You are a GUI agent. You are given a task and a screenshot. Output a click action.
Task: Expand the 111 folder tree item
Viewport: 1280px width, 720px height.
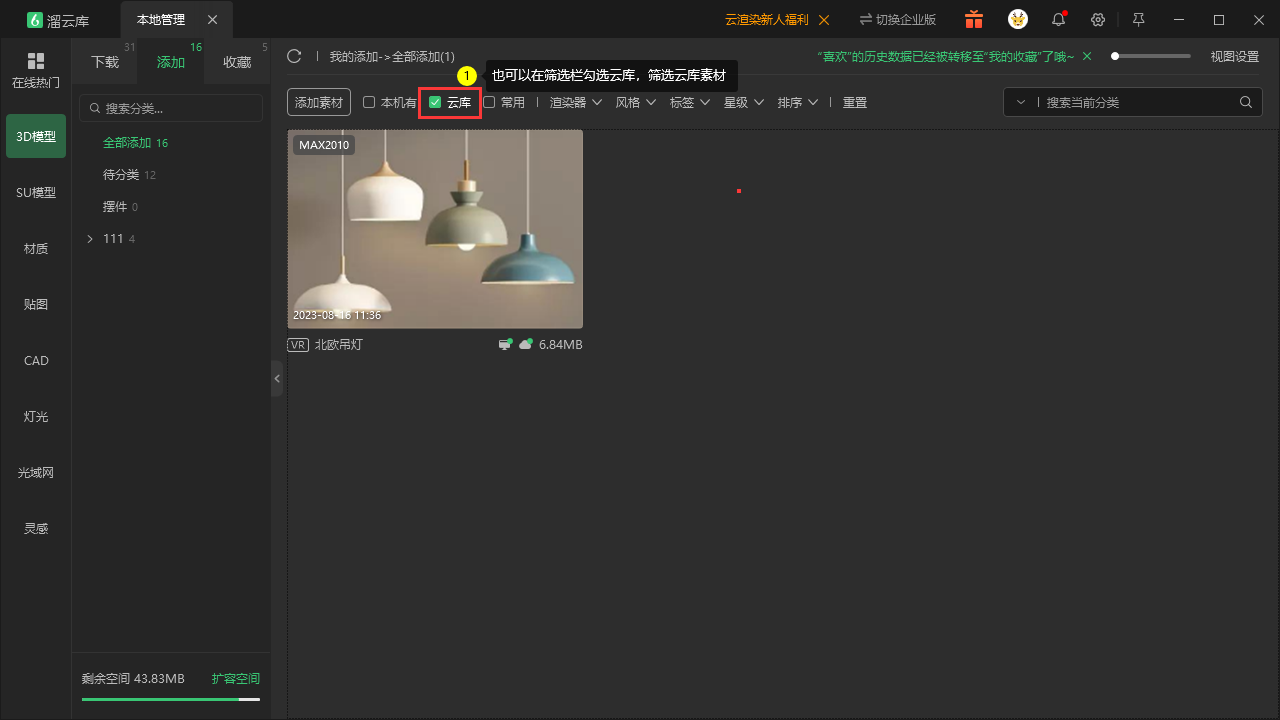(90, 239)
